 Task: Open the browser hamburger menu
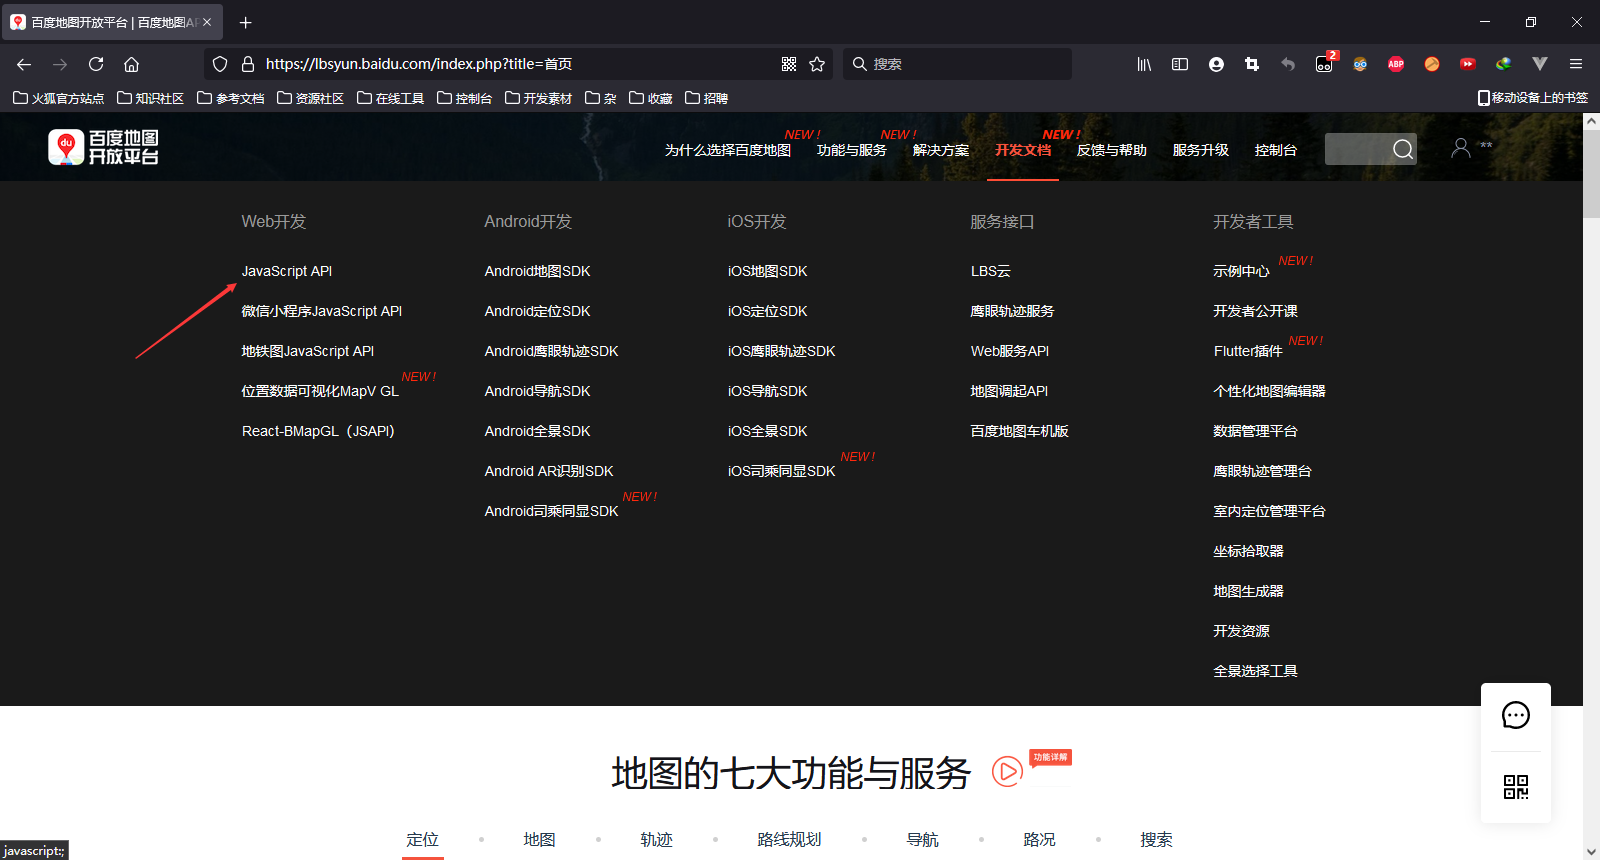pyautogui.click(x=1576, y=64)
